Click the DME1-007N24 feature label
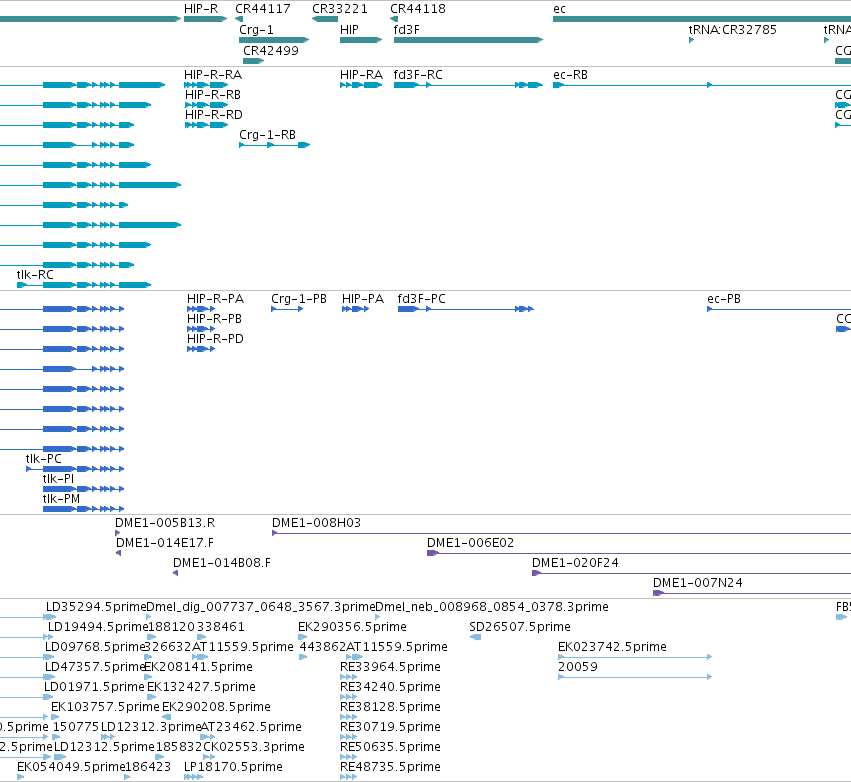 [698, 583]
